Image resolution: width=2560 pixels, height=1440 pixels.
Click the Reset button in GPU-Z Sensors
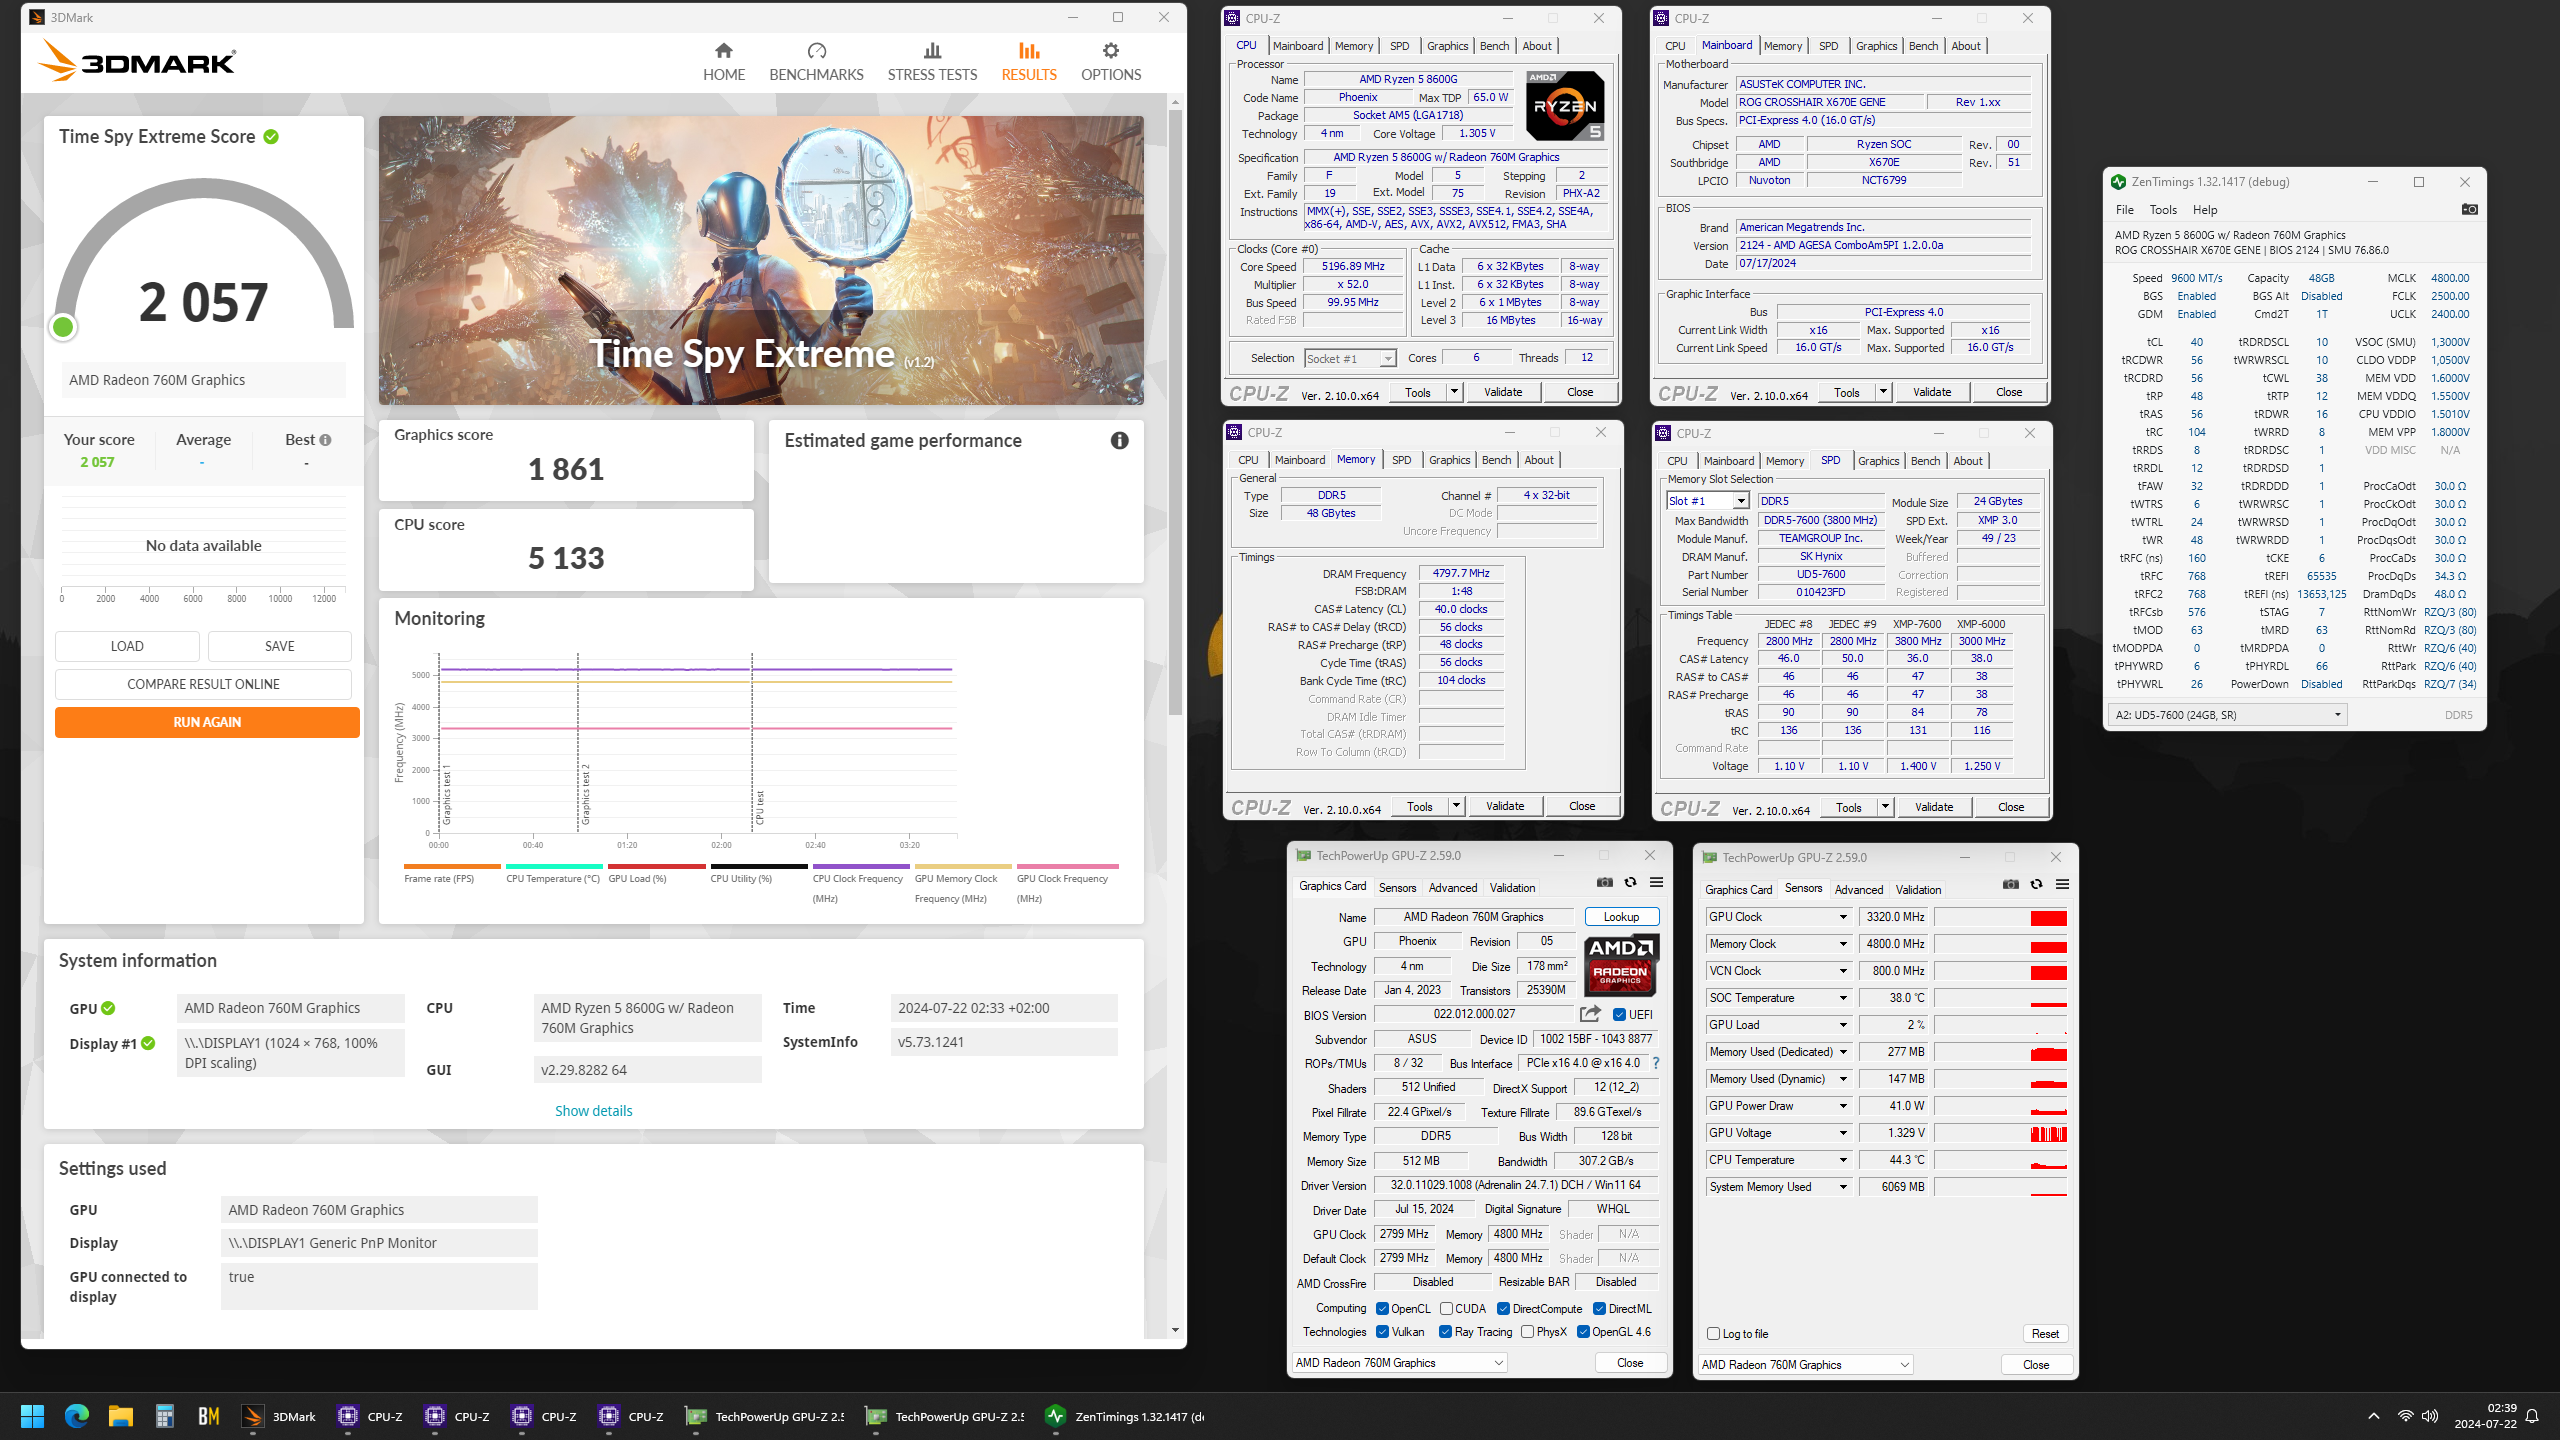[x=2045, y=1333]
